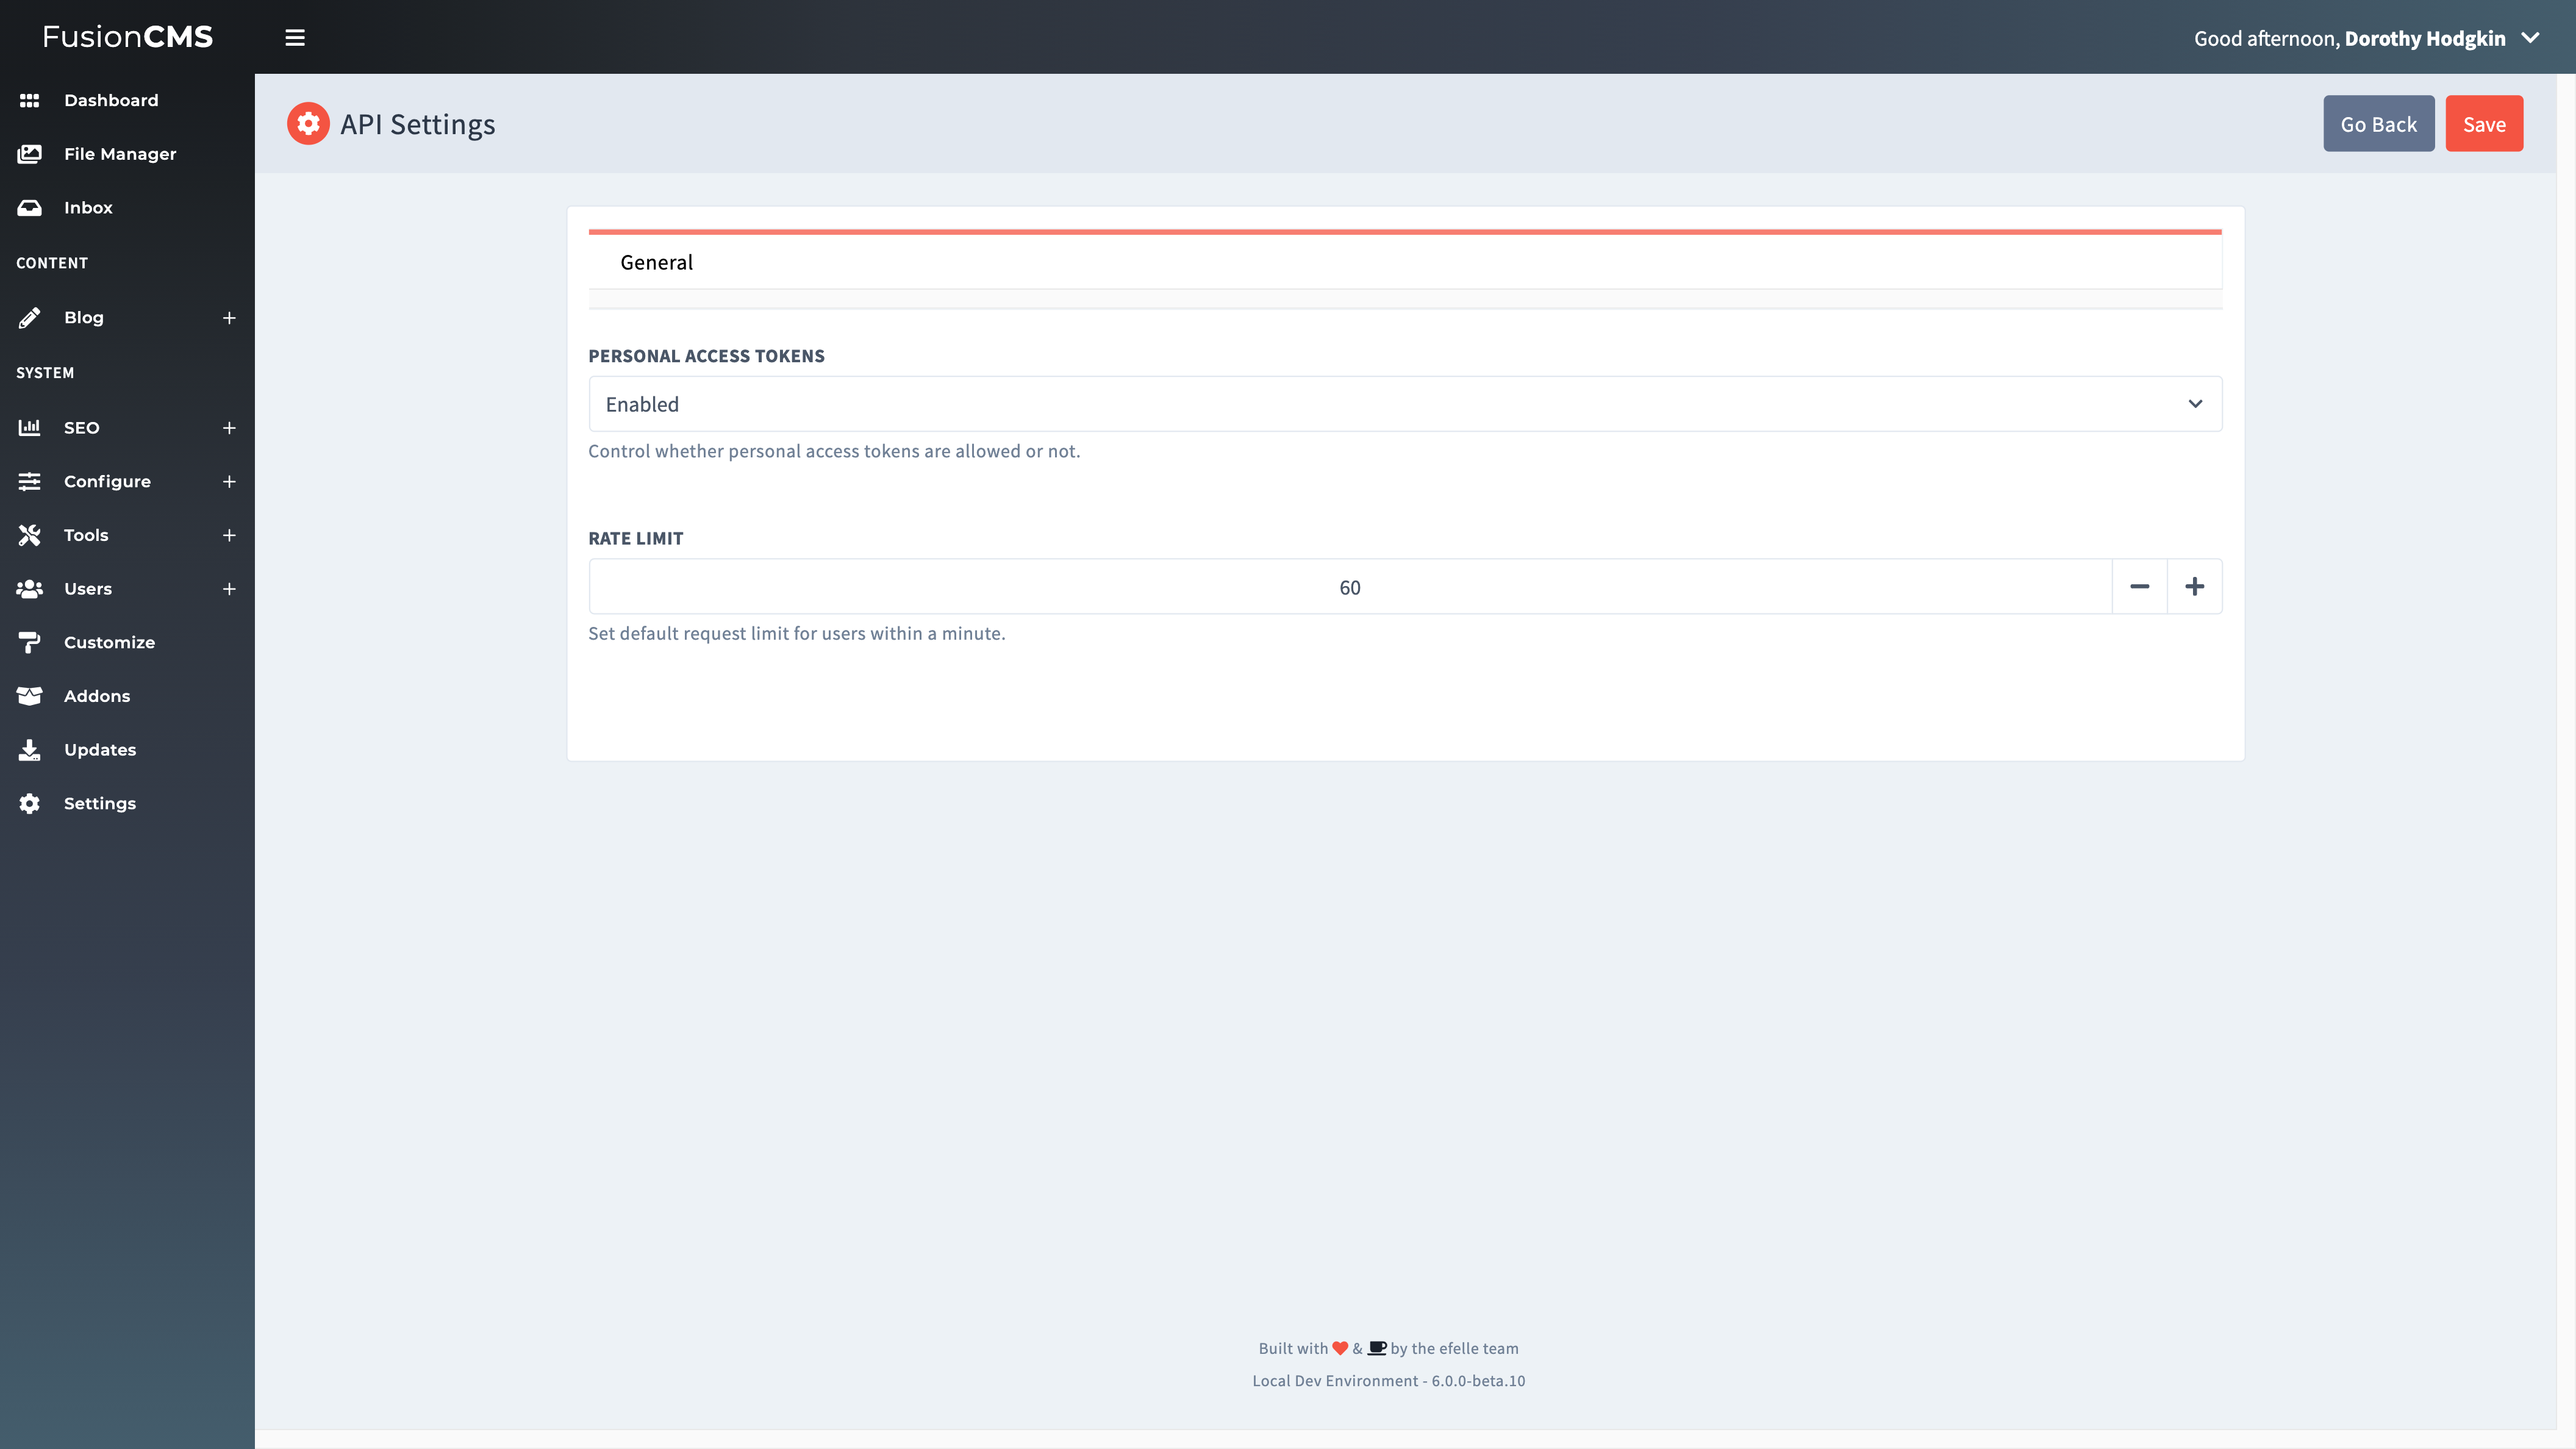Screen dimensions: 2576x1449
Task: Open Settings label in sidebar
Action: point(100,804)
